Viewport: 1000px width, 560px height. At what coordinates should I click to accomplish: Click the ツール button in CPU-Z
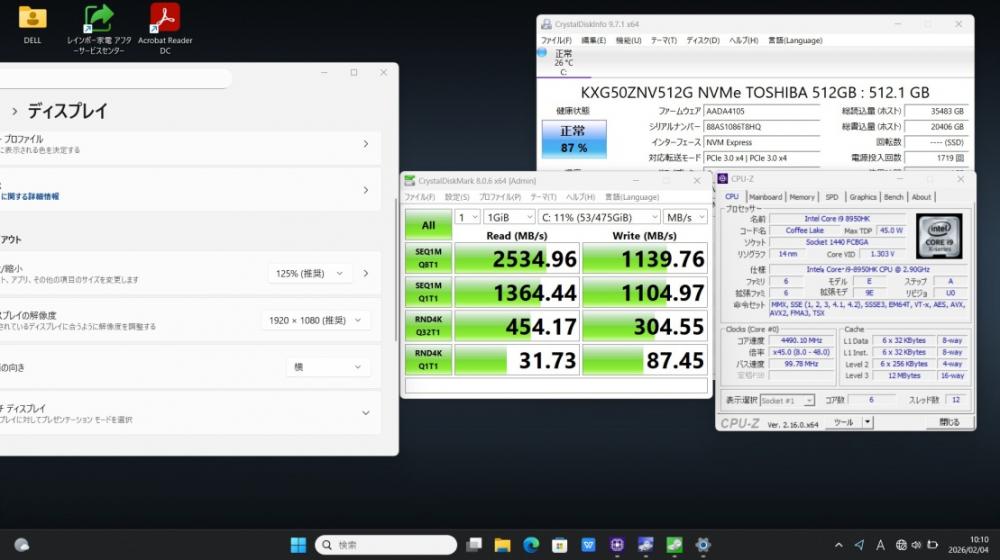click(844, 422)
